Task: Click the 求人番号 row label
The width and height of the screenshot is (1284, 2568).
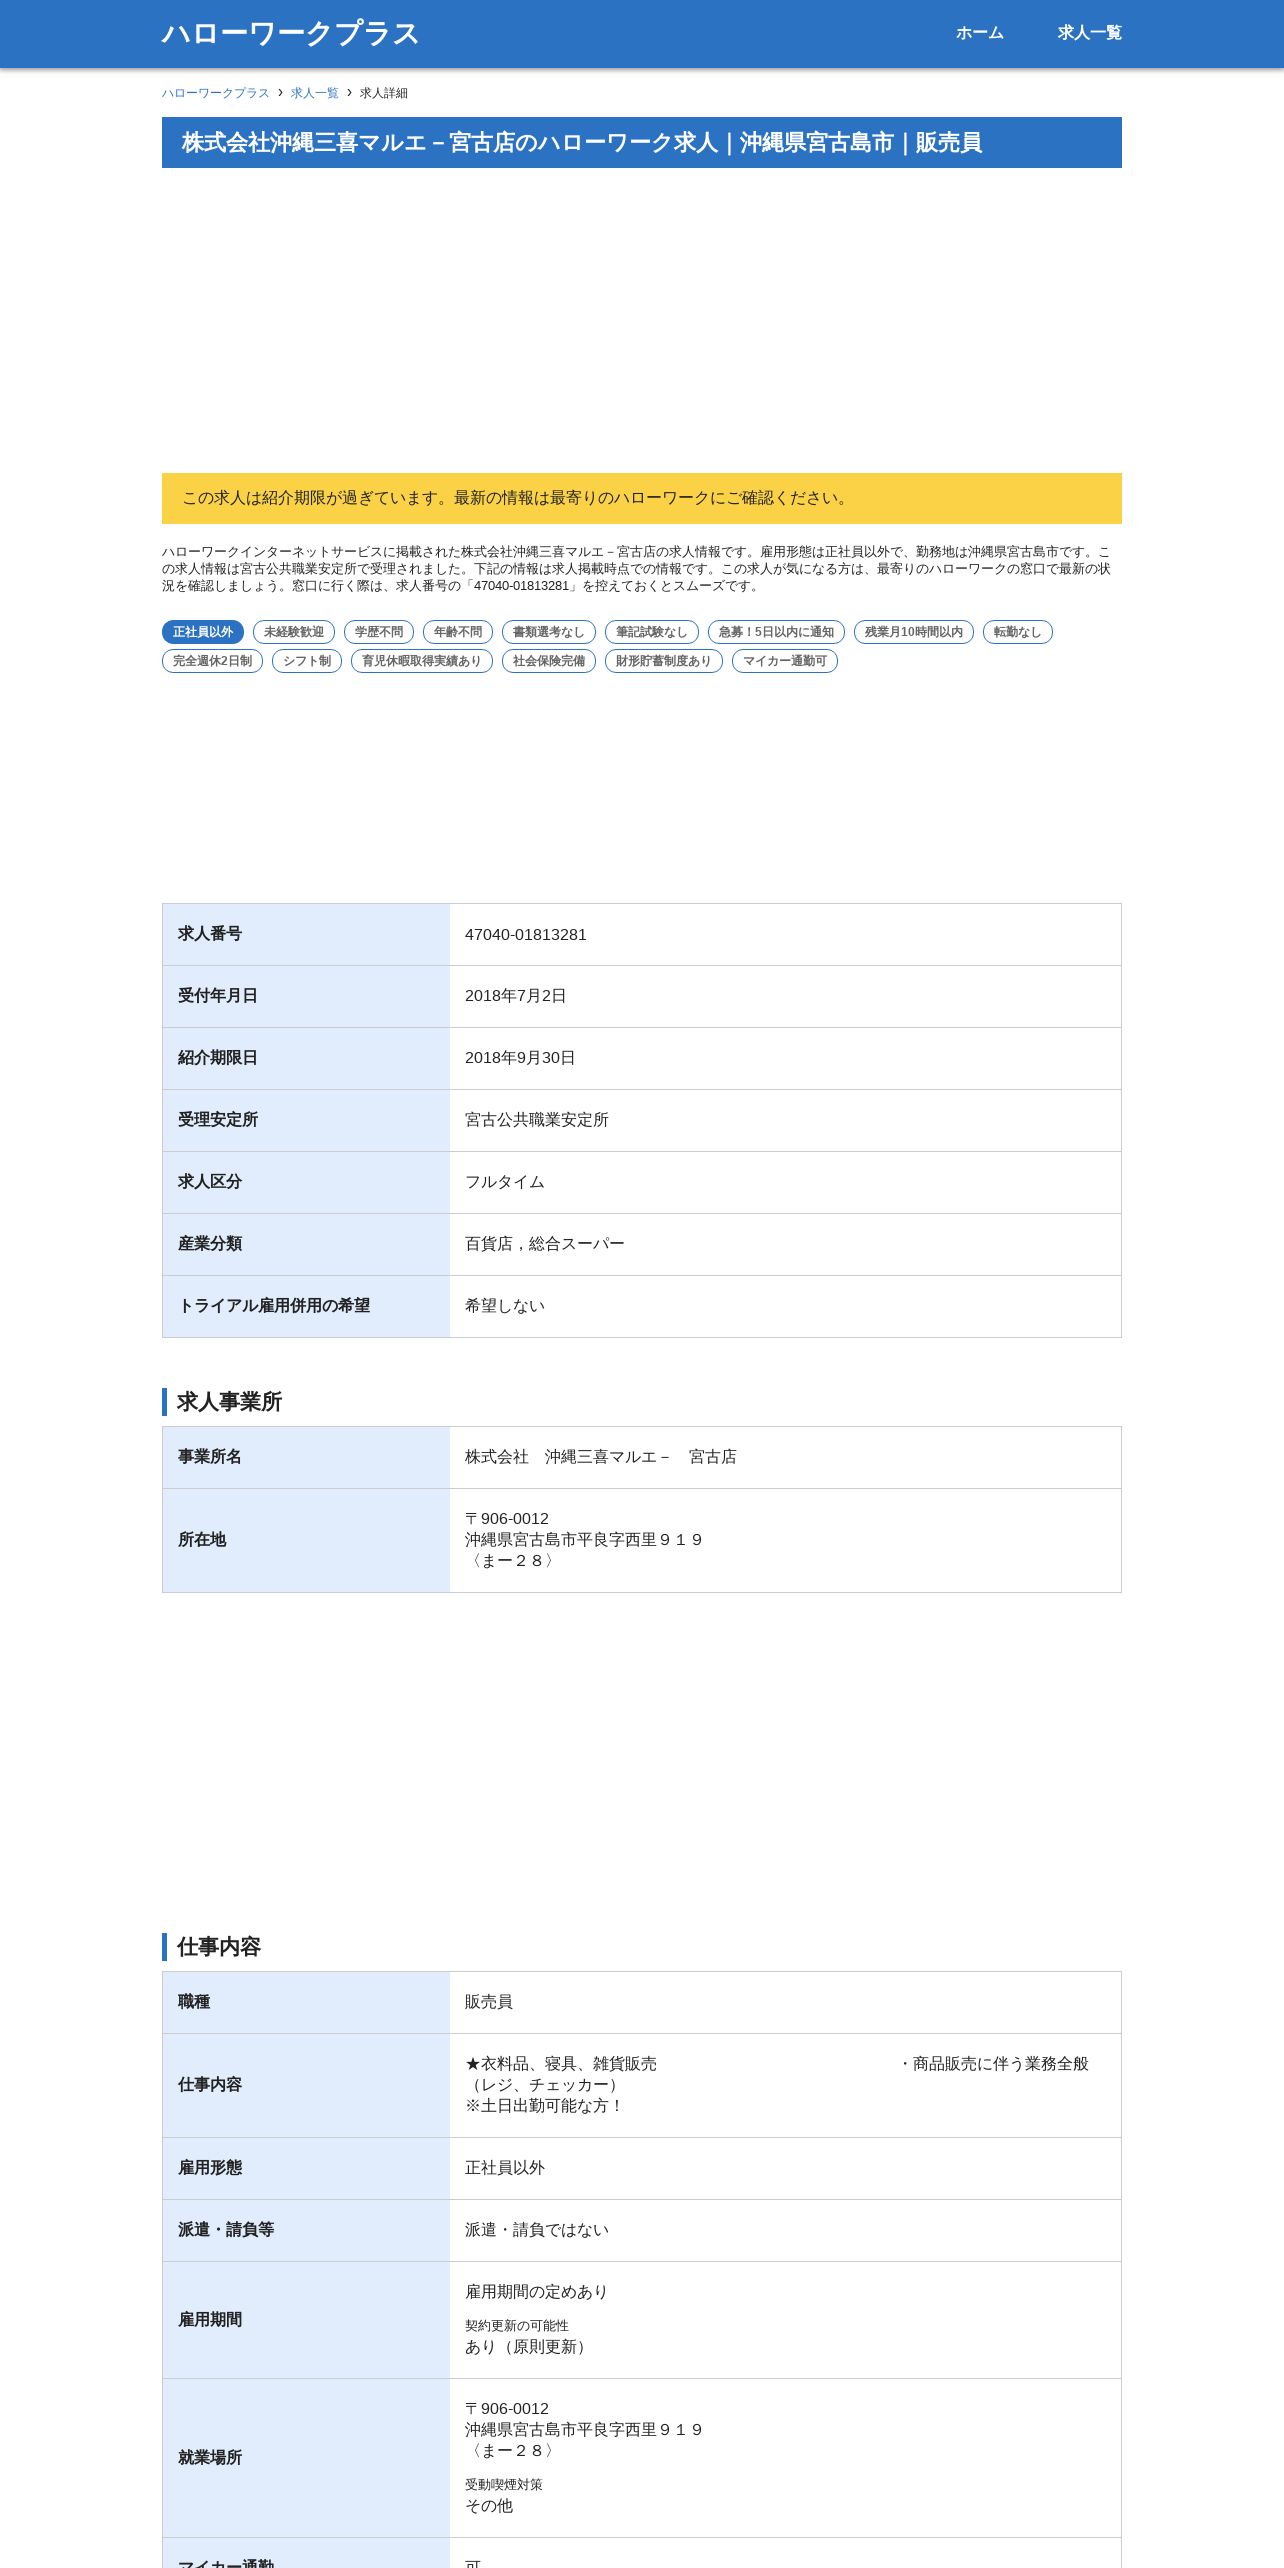Action: (x=210, y=934)
